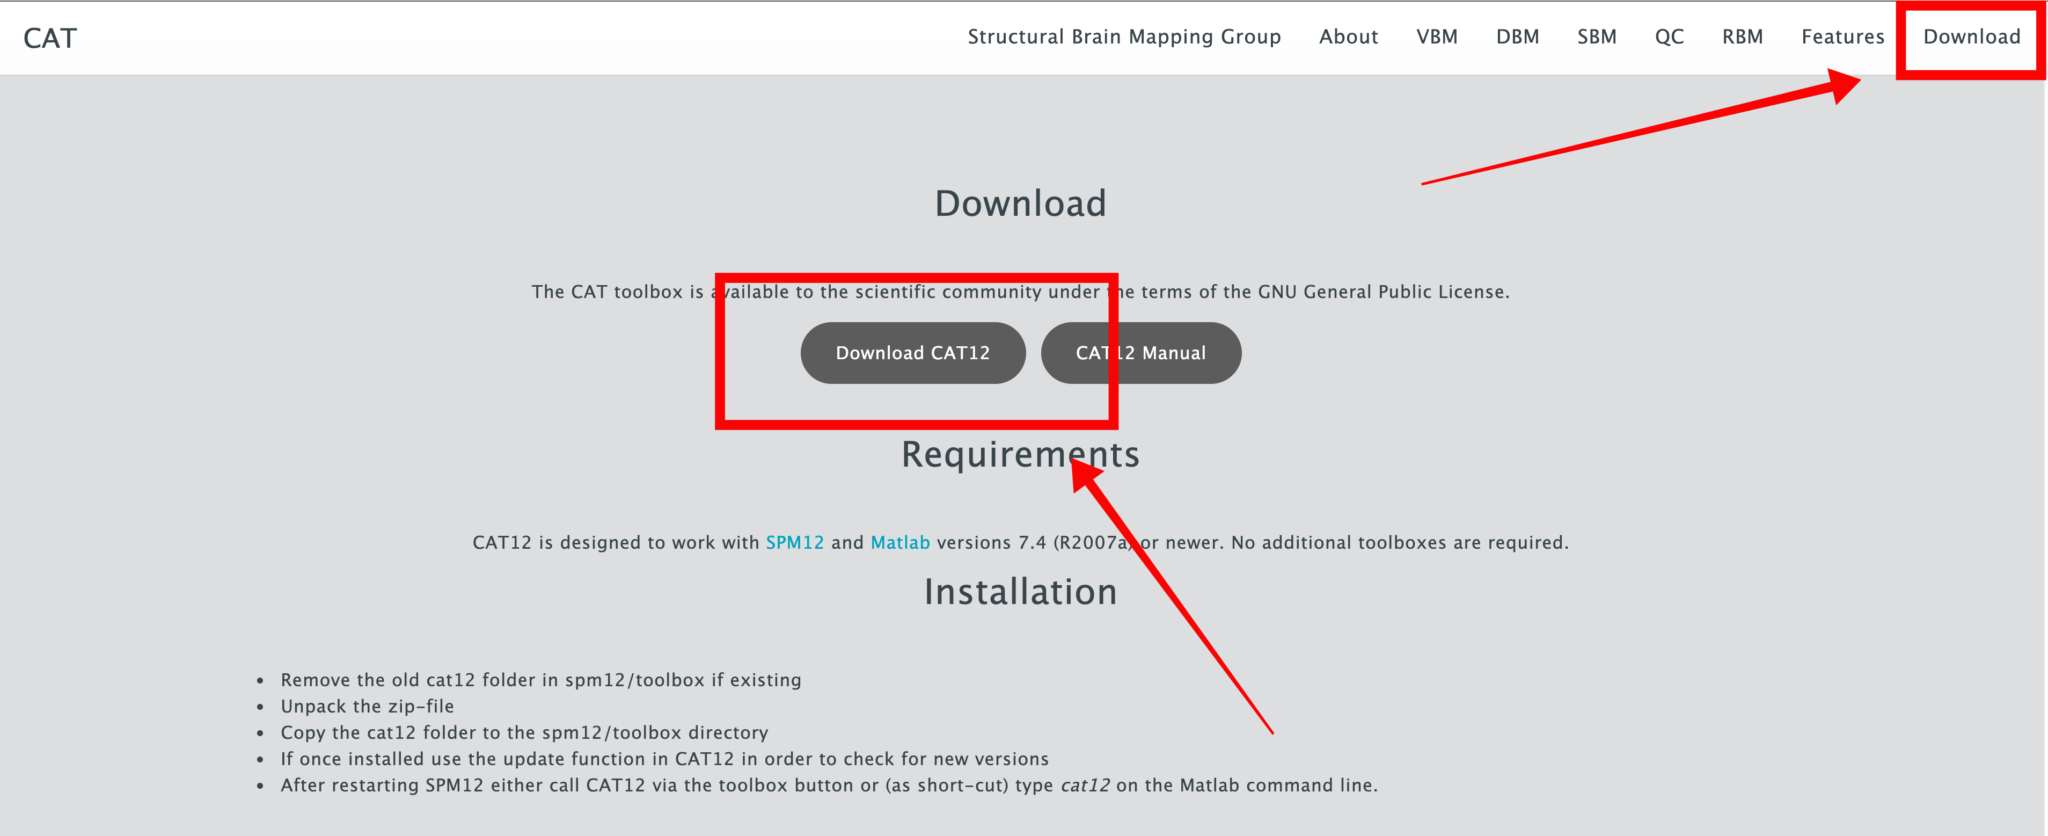Open the QC navigation link
The height and width of the screenshot is (836, 2048).
1669,37
